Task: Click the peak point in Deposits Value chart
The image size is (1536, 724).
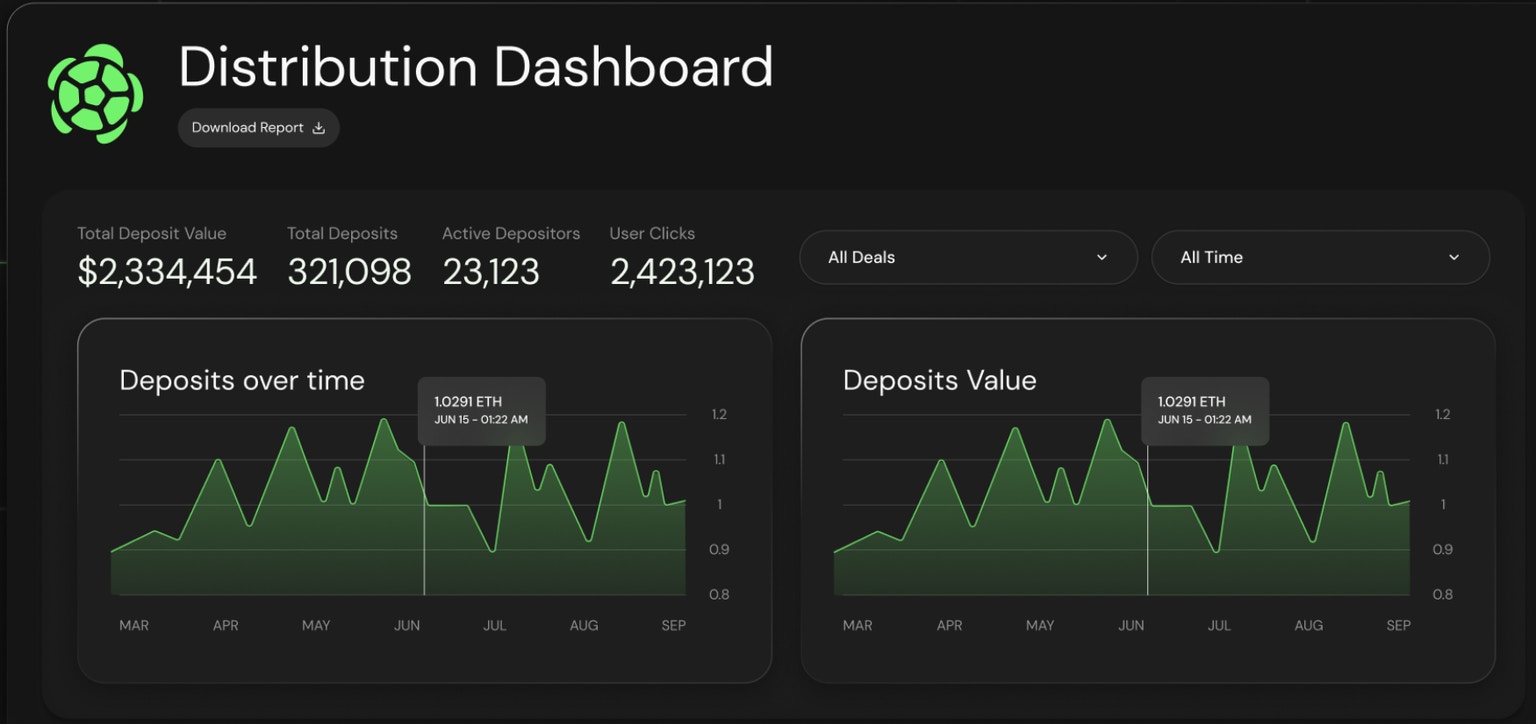Action: click(x=1106, y=421)
